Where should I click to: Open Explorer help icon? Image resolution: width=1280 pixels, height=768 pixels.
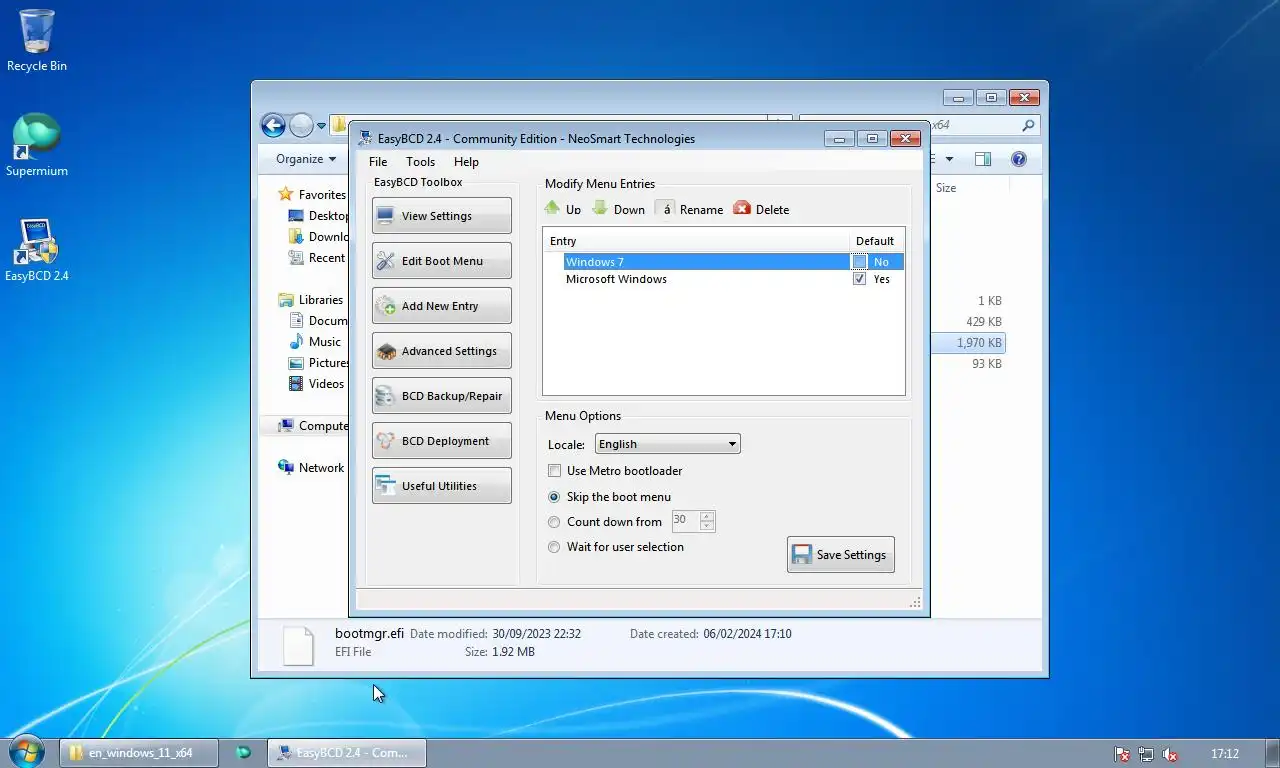tap(1019, 159)
